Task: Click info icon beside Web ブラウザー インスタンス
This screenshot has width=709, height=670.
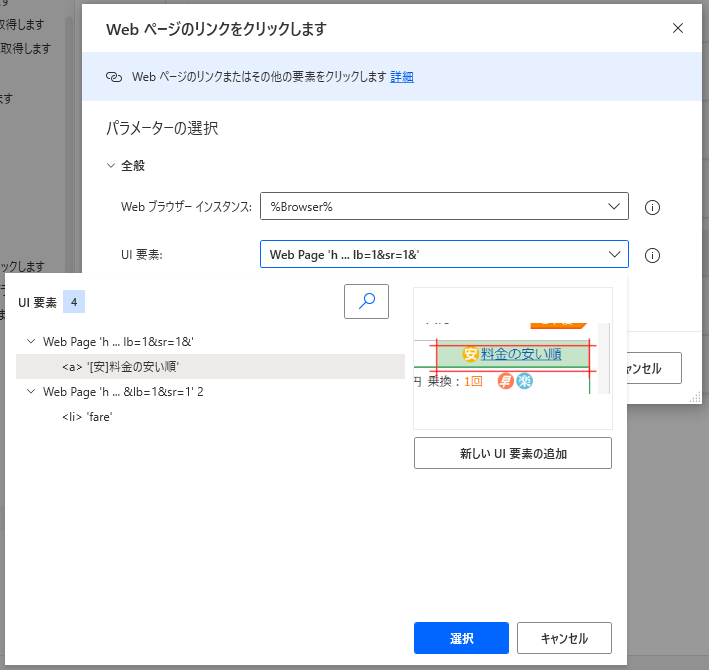Action: click(652, 208)
